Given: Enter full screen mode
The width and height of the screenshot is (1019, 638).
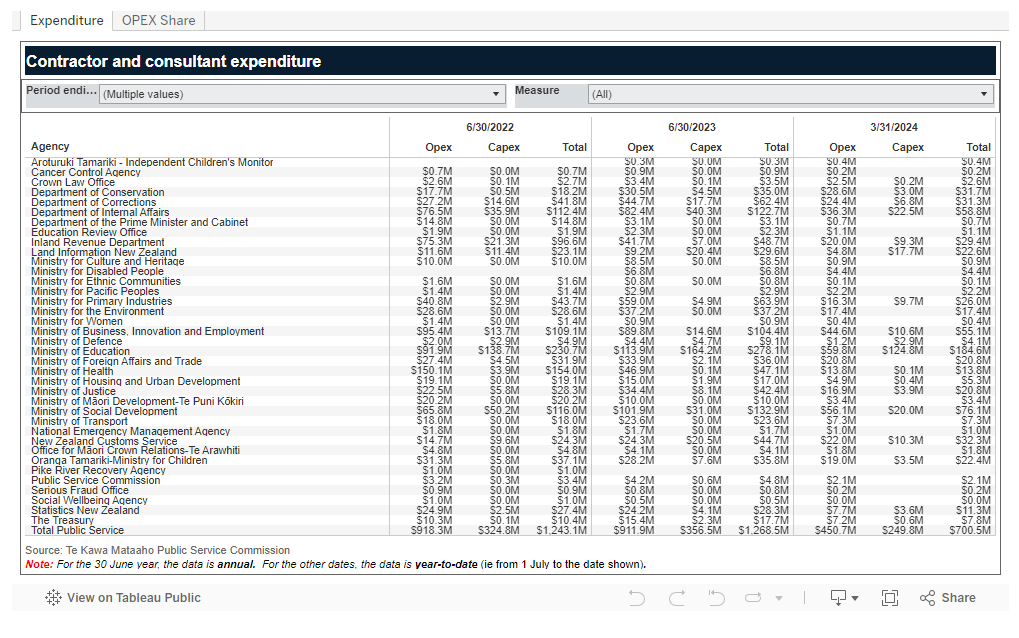Looking at the screenshot, I should (889, 598).
